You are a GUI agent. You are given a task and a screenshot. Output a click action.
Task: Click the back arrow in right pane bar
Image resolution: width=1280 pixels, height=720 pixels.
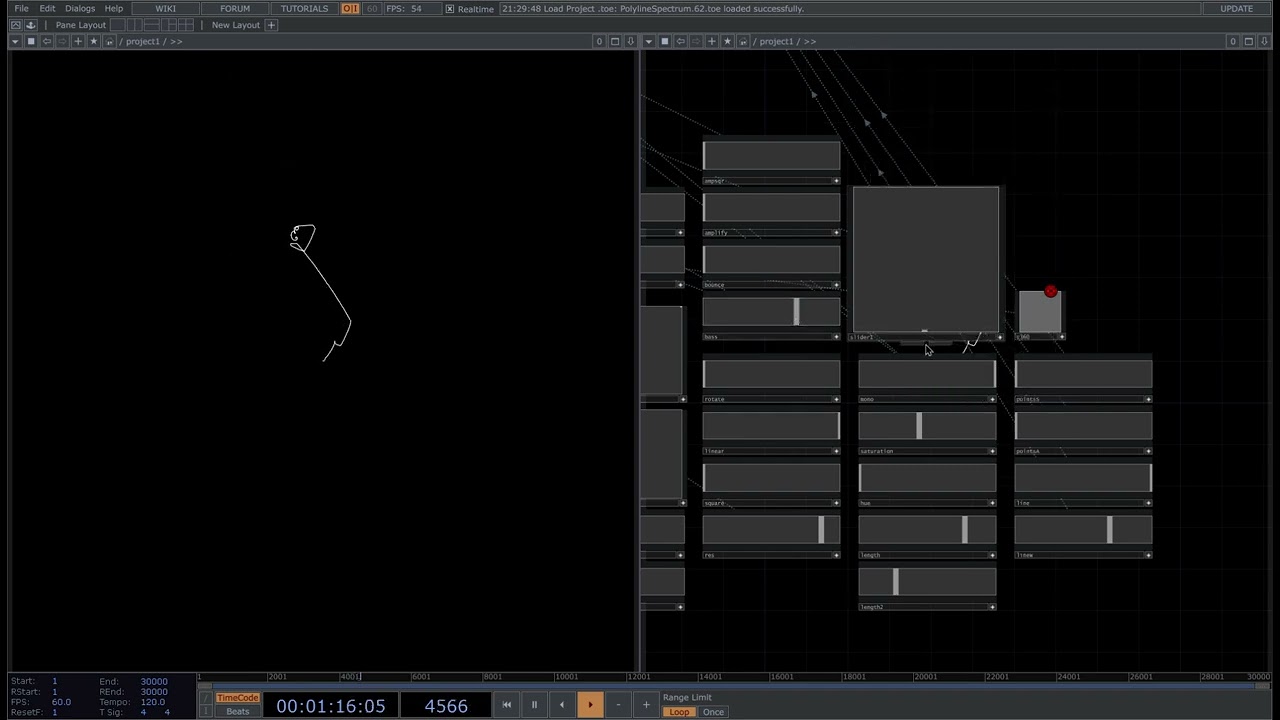point(680,41)
